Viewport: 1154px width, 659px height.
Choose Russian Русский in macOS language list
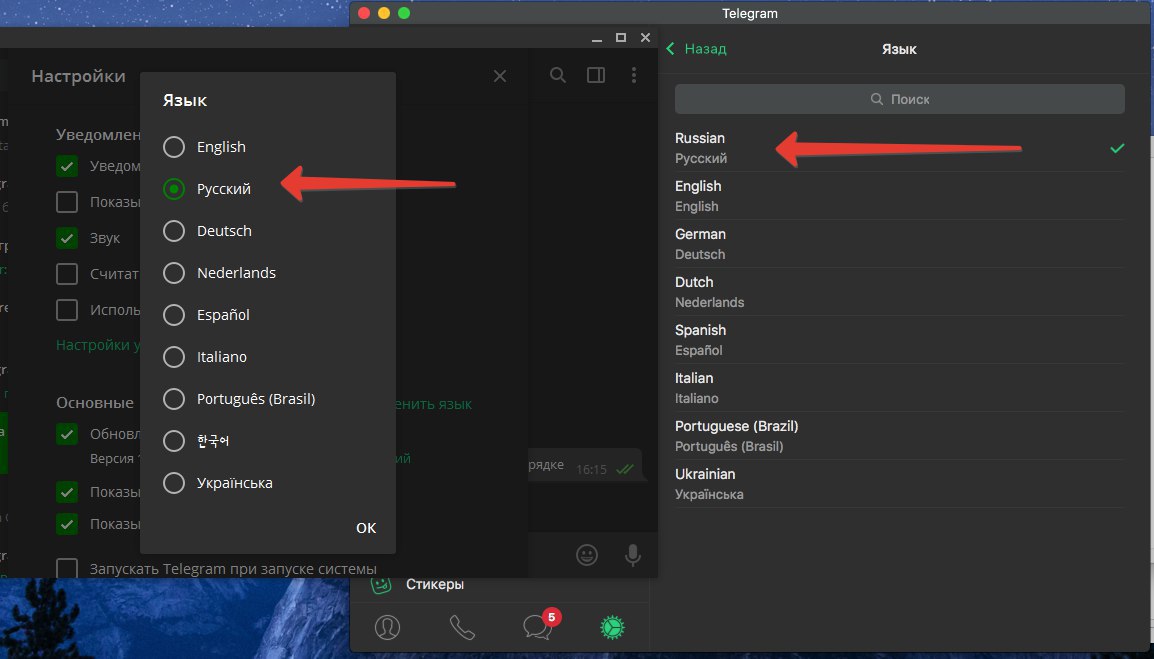[x=899, y=148]
